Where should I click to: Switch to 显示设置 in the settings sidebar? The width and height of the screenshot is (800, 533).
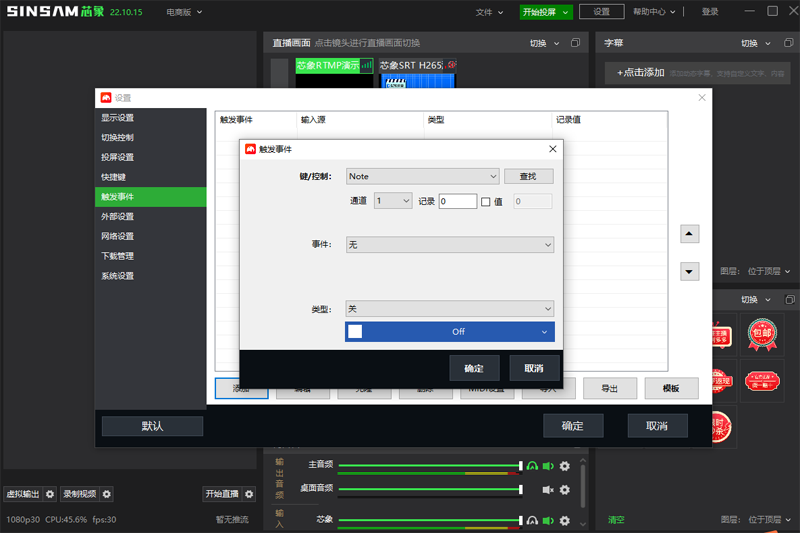click(151, 118)
